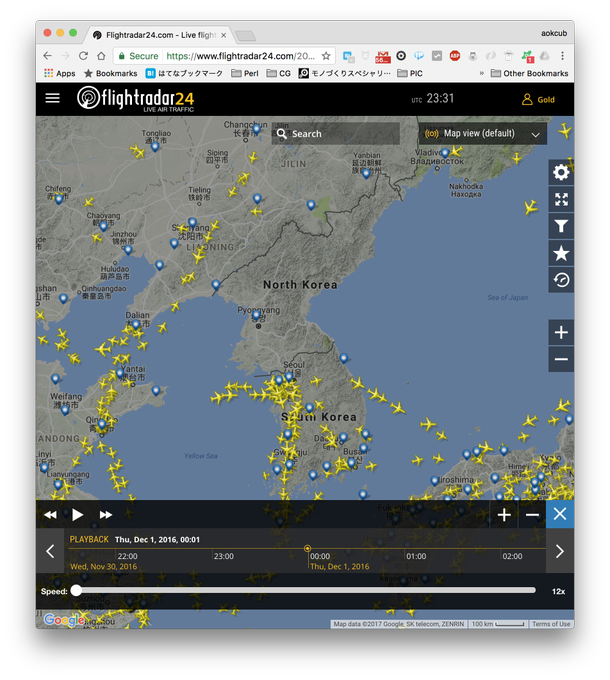Viewport: 610px width, 680px height.
Task: Click the Dalian airport pin
Action: point(136,324)
